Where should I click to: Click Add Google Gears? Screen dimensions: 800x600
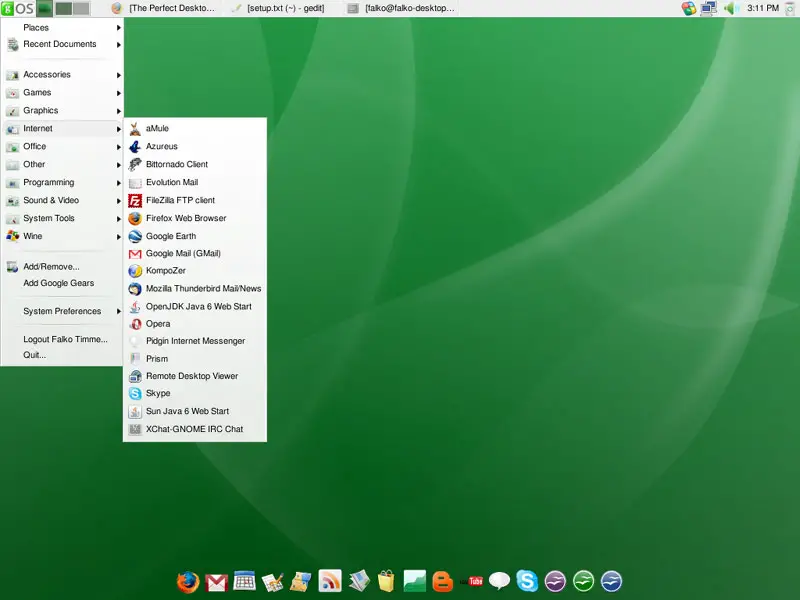62,283
